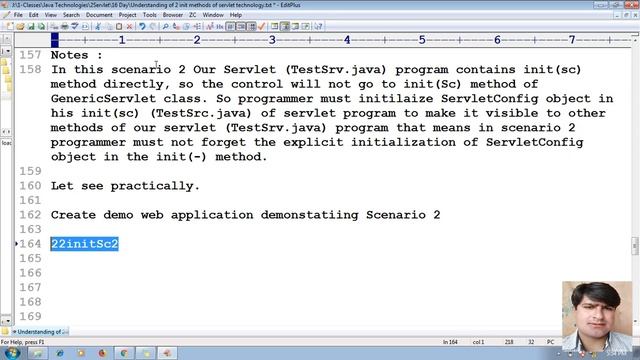Screen dimensions: 640x360
Task: Open Firefox from the taskbar
Action: click(x=102, y=353)
